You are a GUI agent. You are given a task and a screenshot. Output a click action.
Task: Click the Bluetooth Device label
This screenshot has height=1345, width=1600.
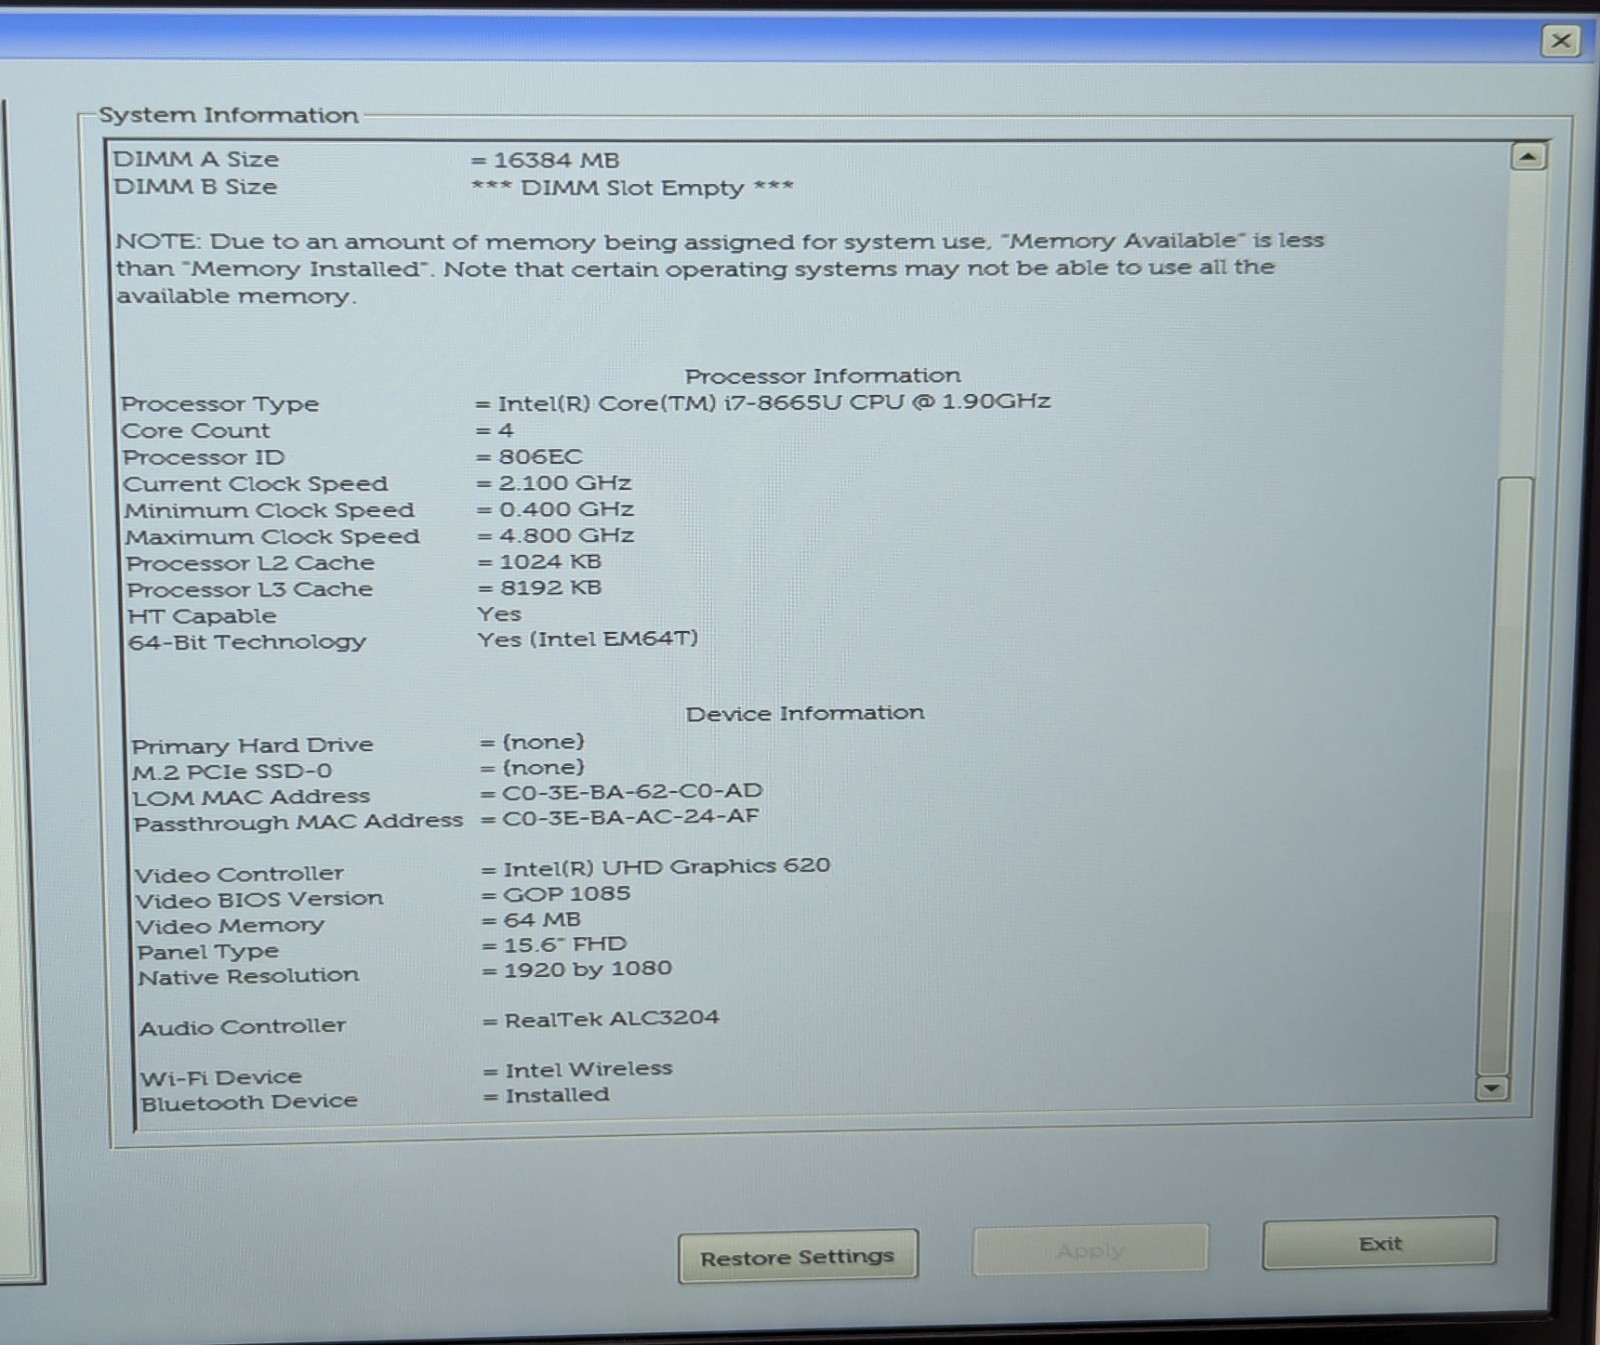249,1102
